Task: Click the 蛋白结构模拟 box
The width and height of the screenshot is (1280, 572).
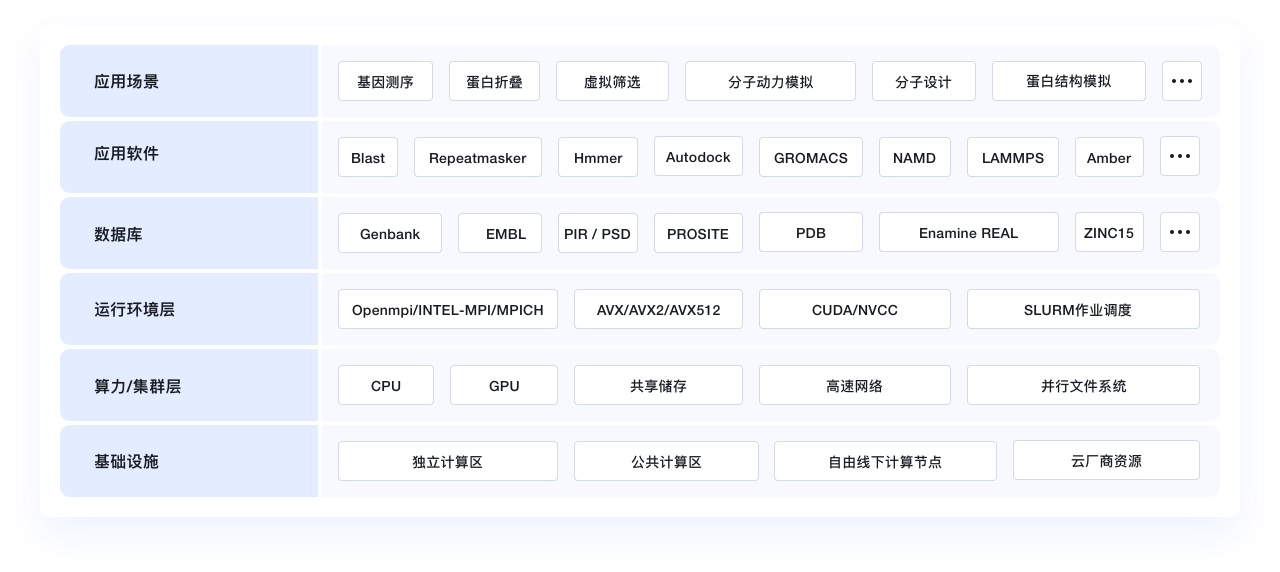Action: point(1068,81)
